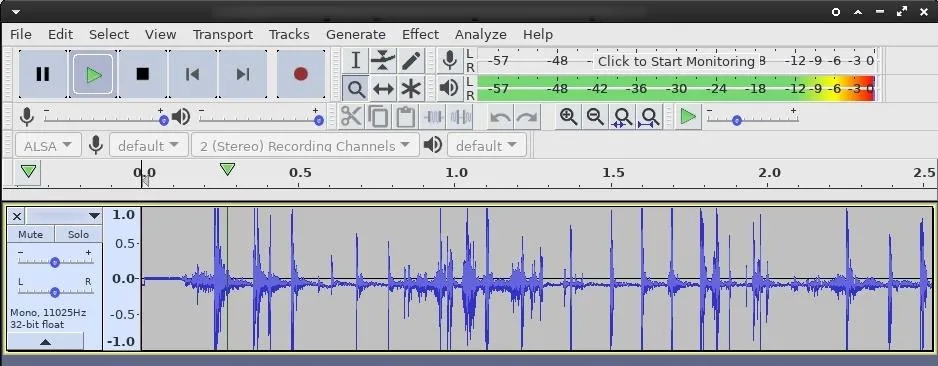The width and height of the screenshot is (938, 366).
Task: Select the Multi-Tool (asterisk)
Action: (x=410, y=89)
